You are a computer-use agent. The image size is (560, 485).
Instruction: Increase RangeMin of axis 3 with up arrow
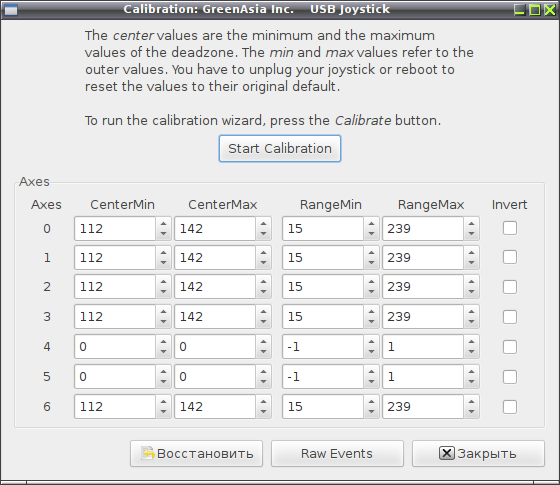[x=371, y=312]
